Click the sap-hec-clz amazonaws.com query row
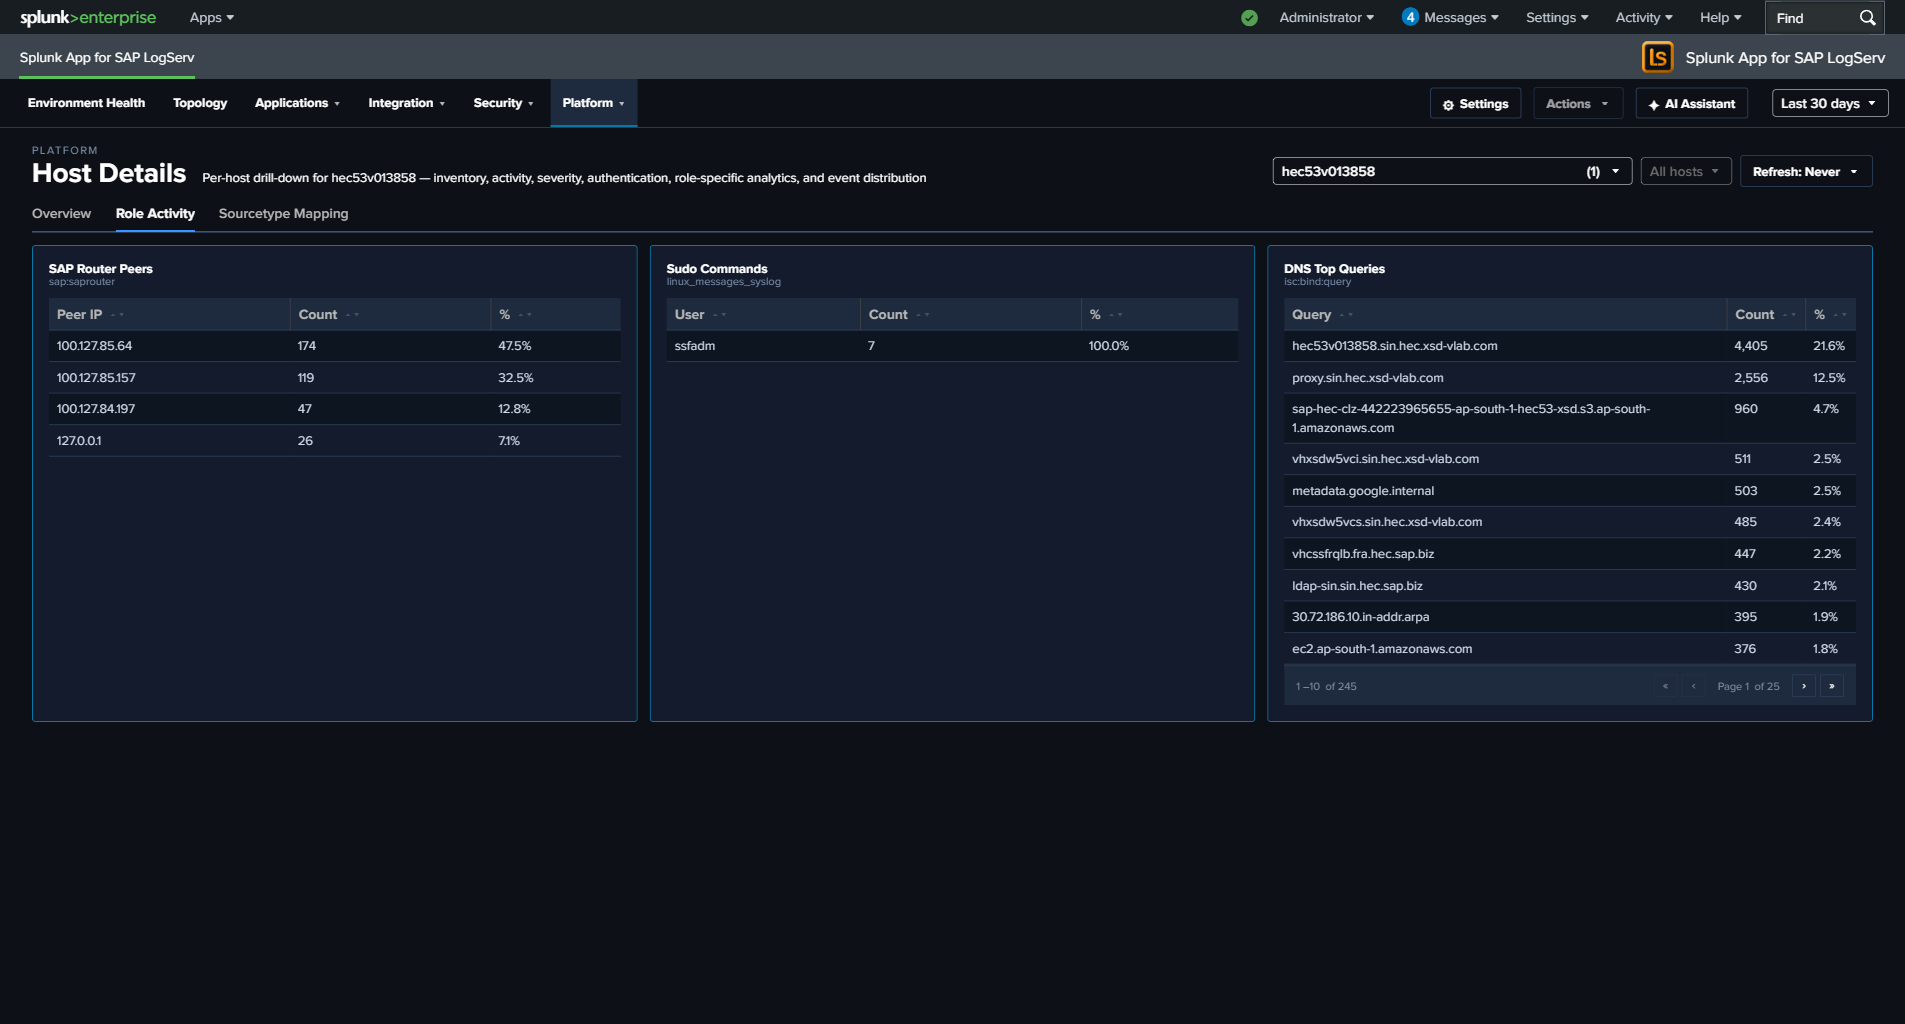1905x1024 pixels. click(1569, 418)
